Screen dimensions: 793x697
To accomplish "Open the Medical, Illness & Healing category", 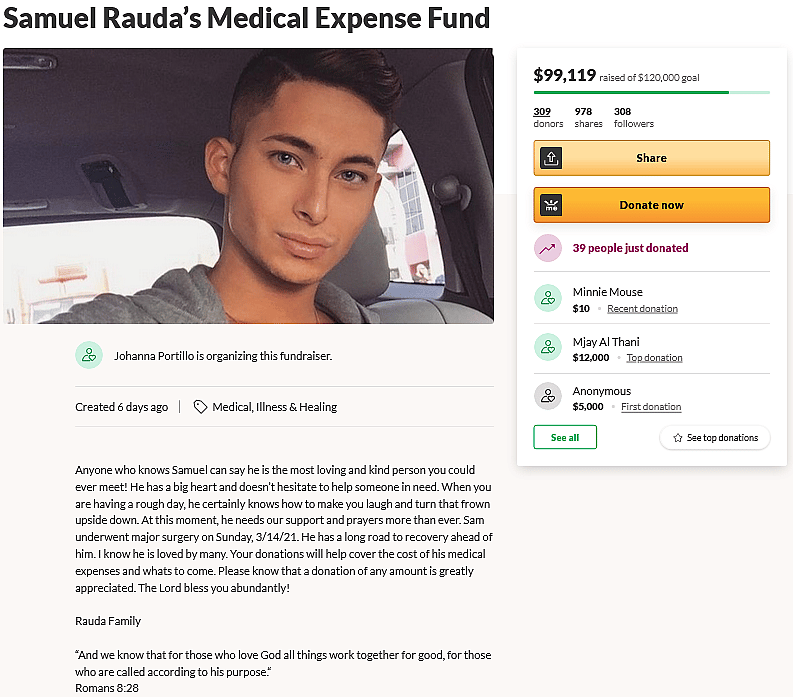I will click(x=274, y=407).
